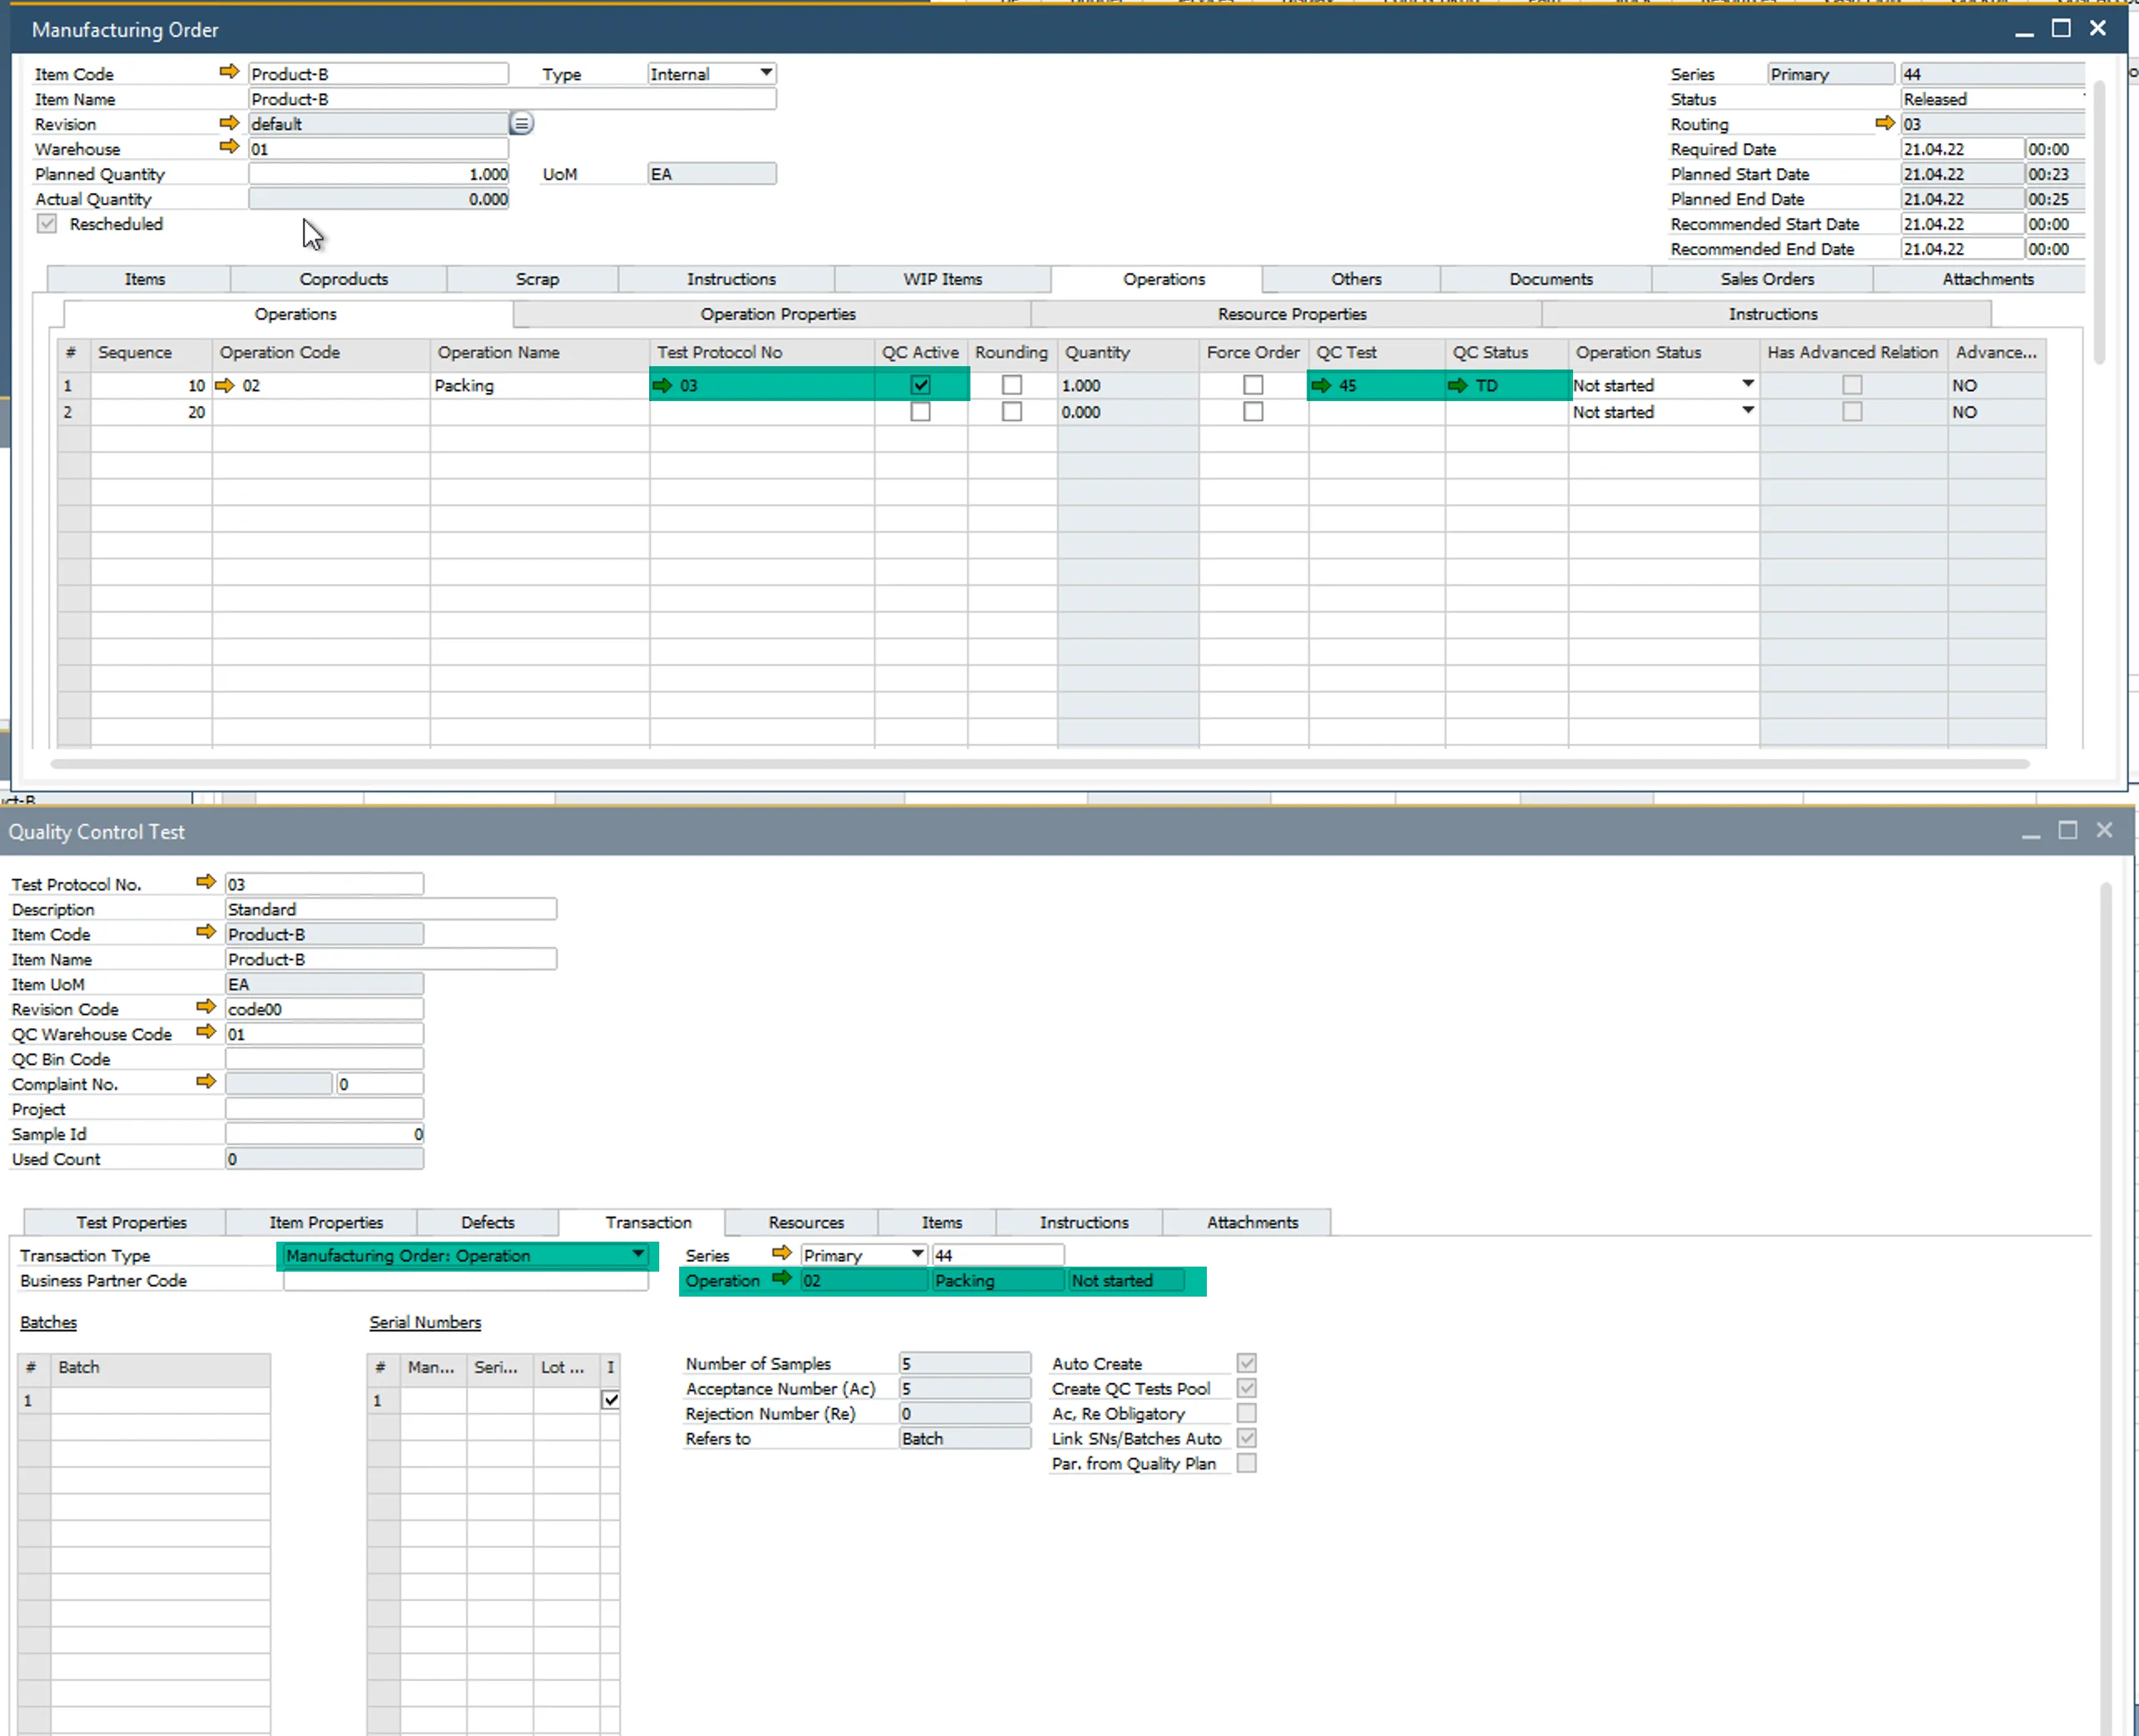This screenshot has height=1736, width=2139.
Task: Switch to the WIP Items tab
Action: click(x=942, y=279)
